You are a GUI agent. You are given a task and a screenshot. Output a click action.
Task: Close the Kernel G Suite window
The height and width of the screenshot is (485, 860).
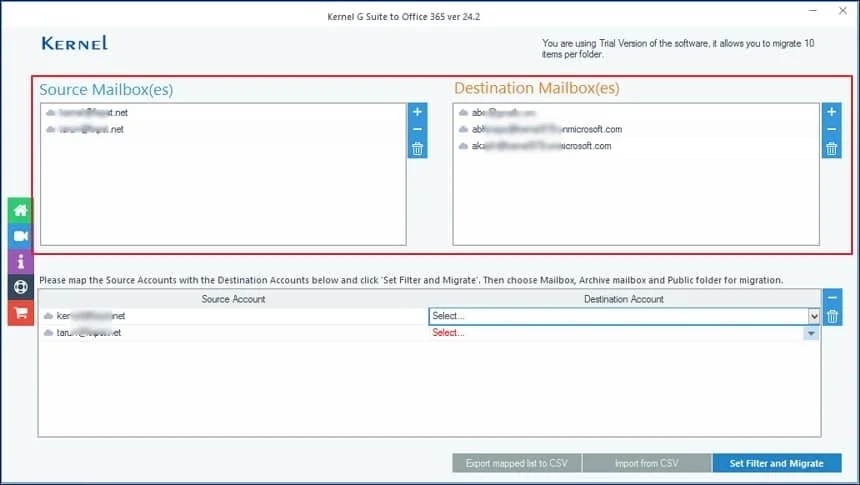(x=843, y=10)
